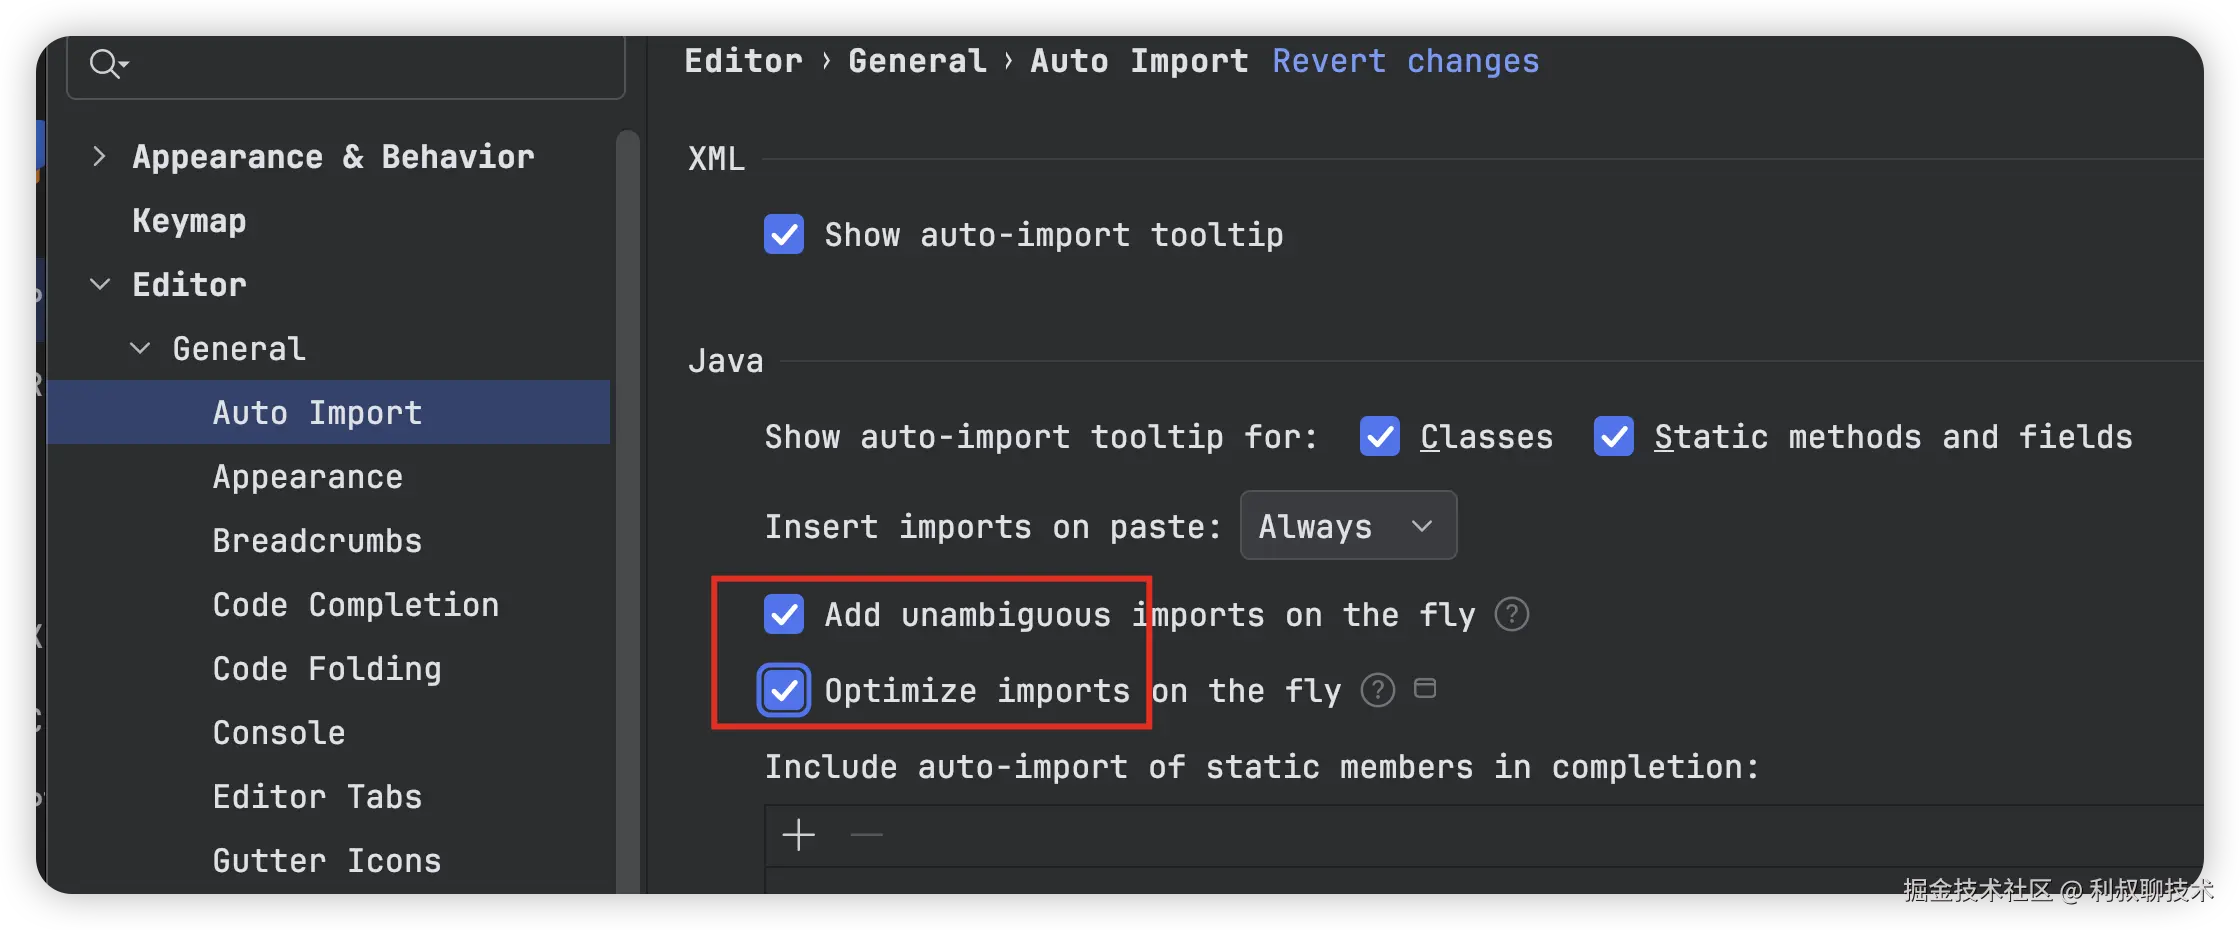
Task: Open Code Folding settings
Action: pos(327,668)
